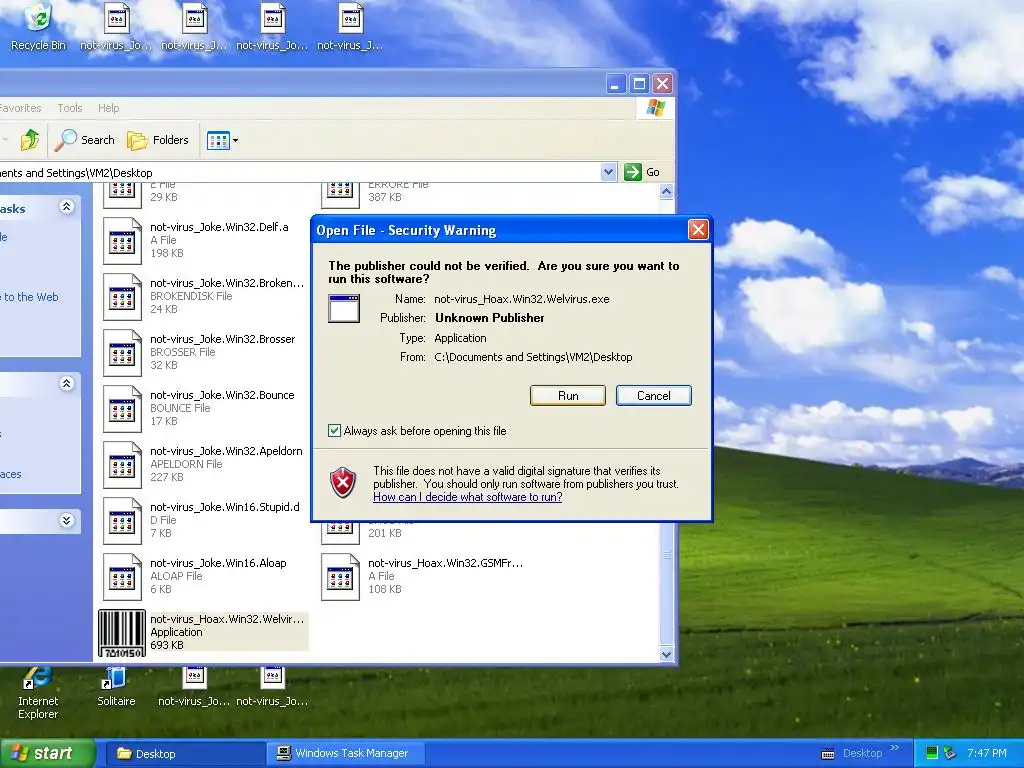Screen dimensions: 1024x768
Task: Select the Joke.Win32.Brosser file icon
Action: click(122, 353)
